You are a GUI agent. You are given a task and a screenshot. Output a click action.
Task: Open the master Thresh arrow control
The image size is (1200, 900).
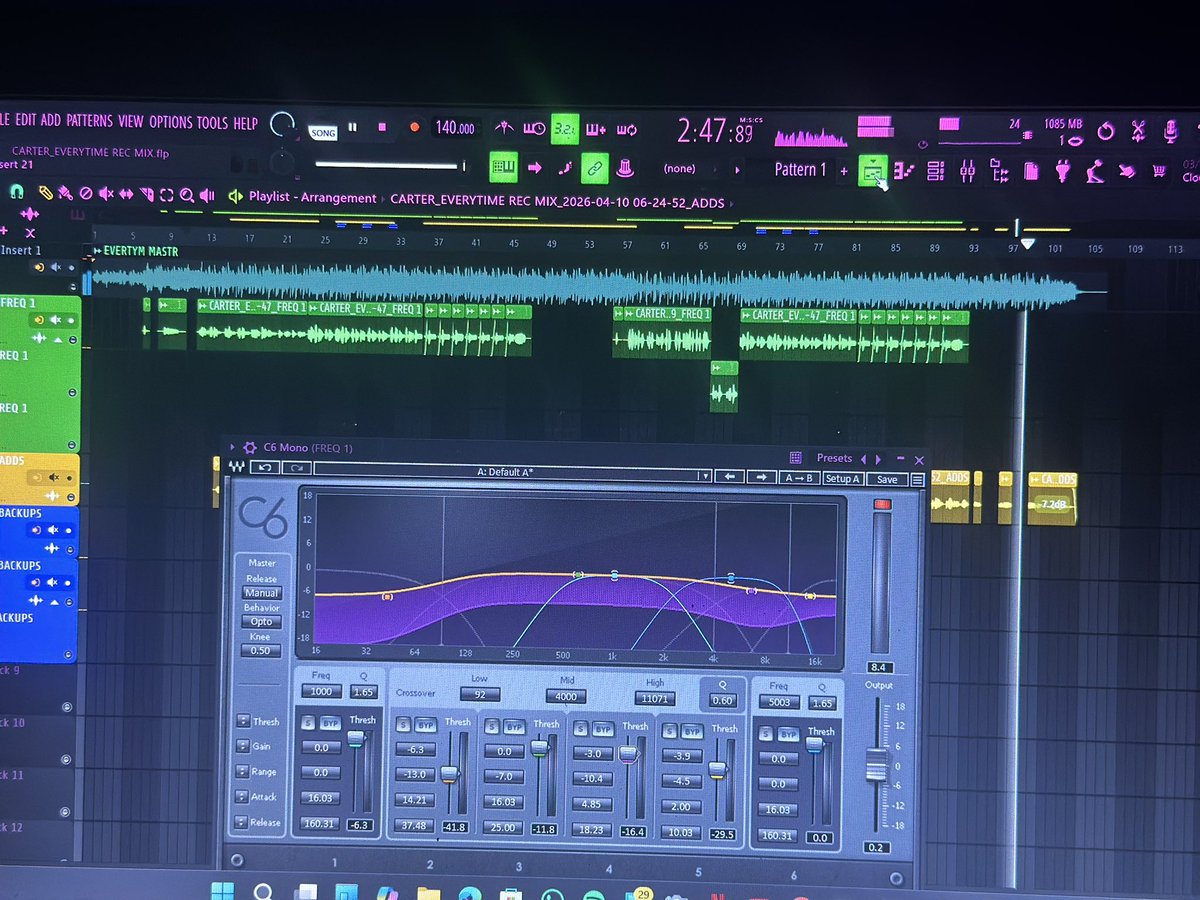(243, 721)
